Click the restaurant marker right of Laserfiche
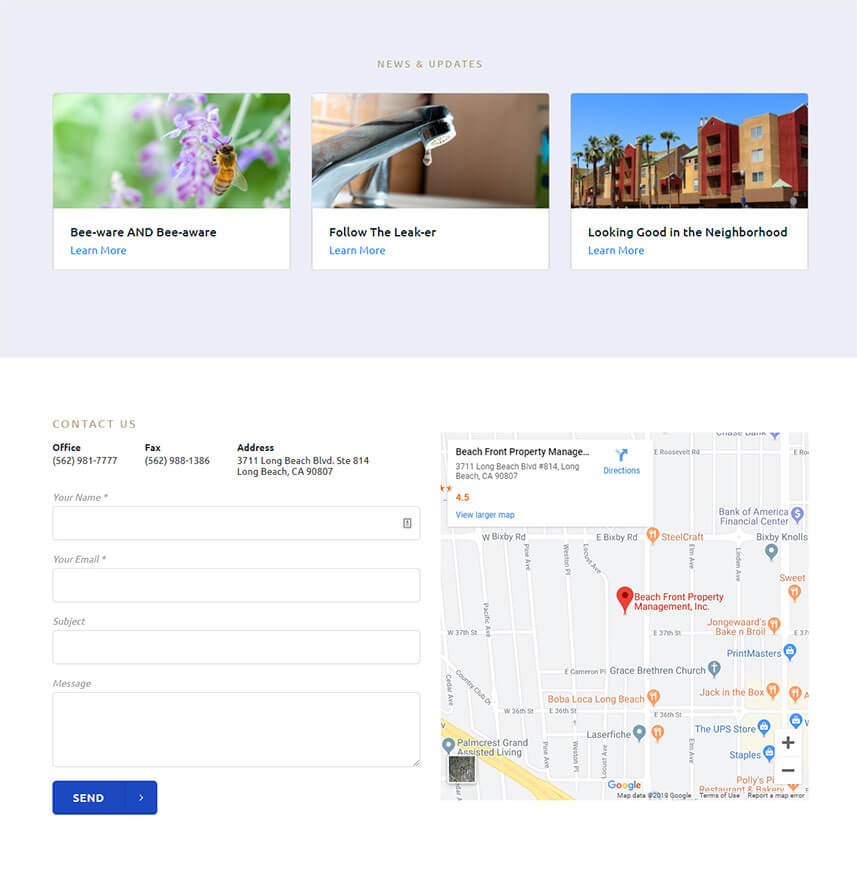This screenshot has height=874, width=857. 658,733
